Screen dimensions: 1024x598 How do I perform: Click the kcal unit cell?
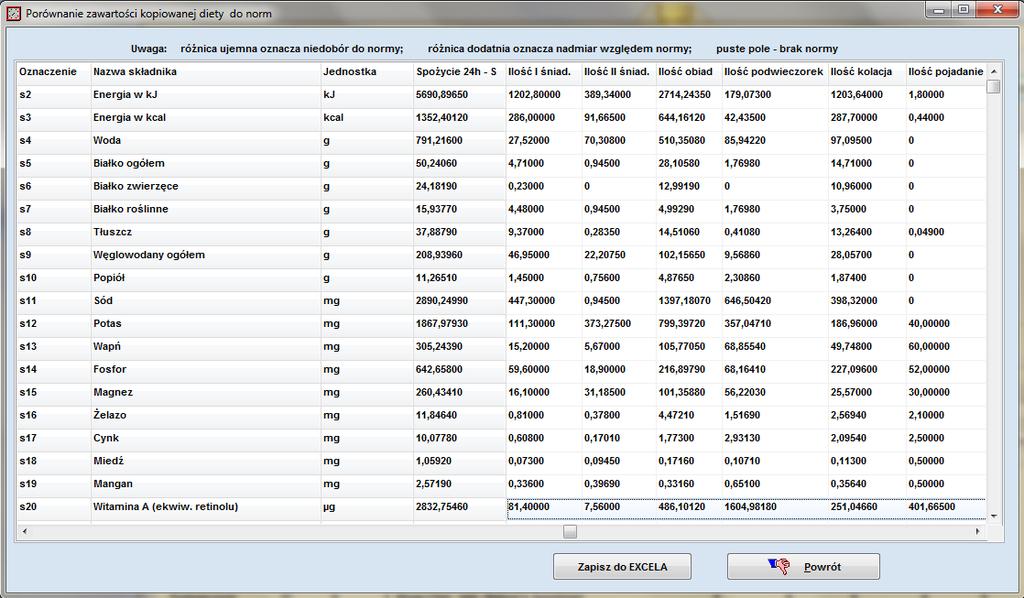point(368,118)
